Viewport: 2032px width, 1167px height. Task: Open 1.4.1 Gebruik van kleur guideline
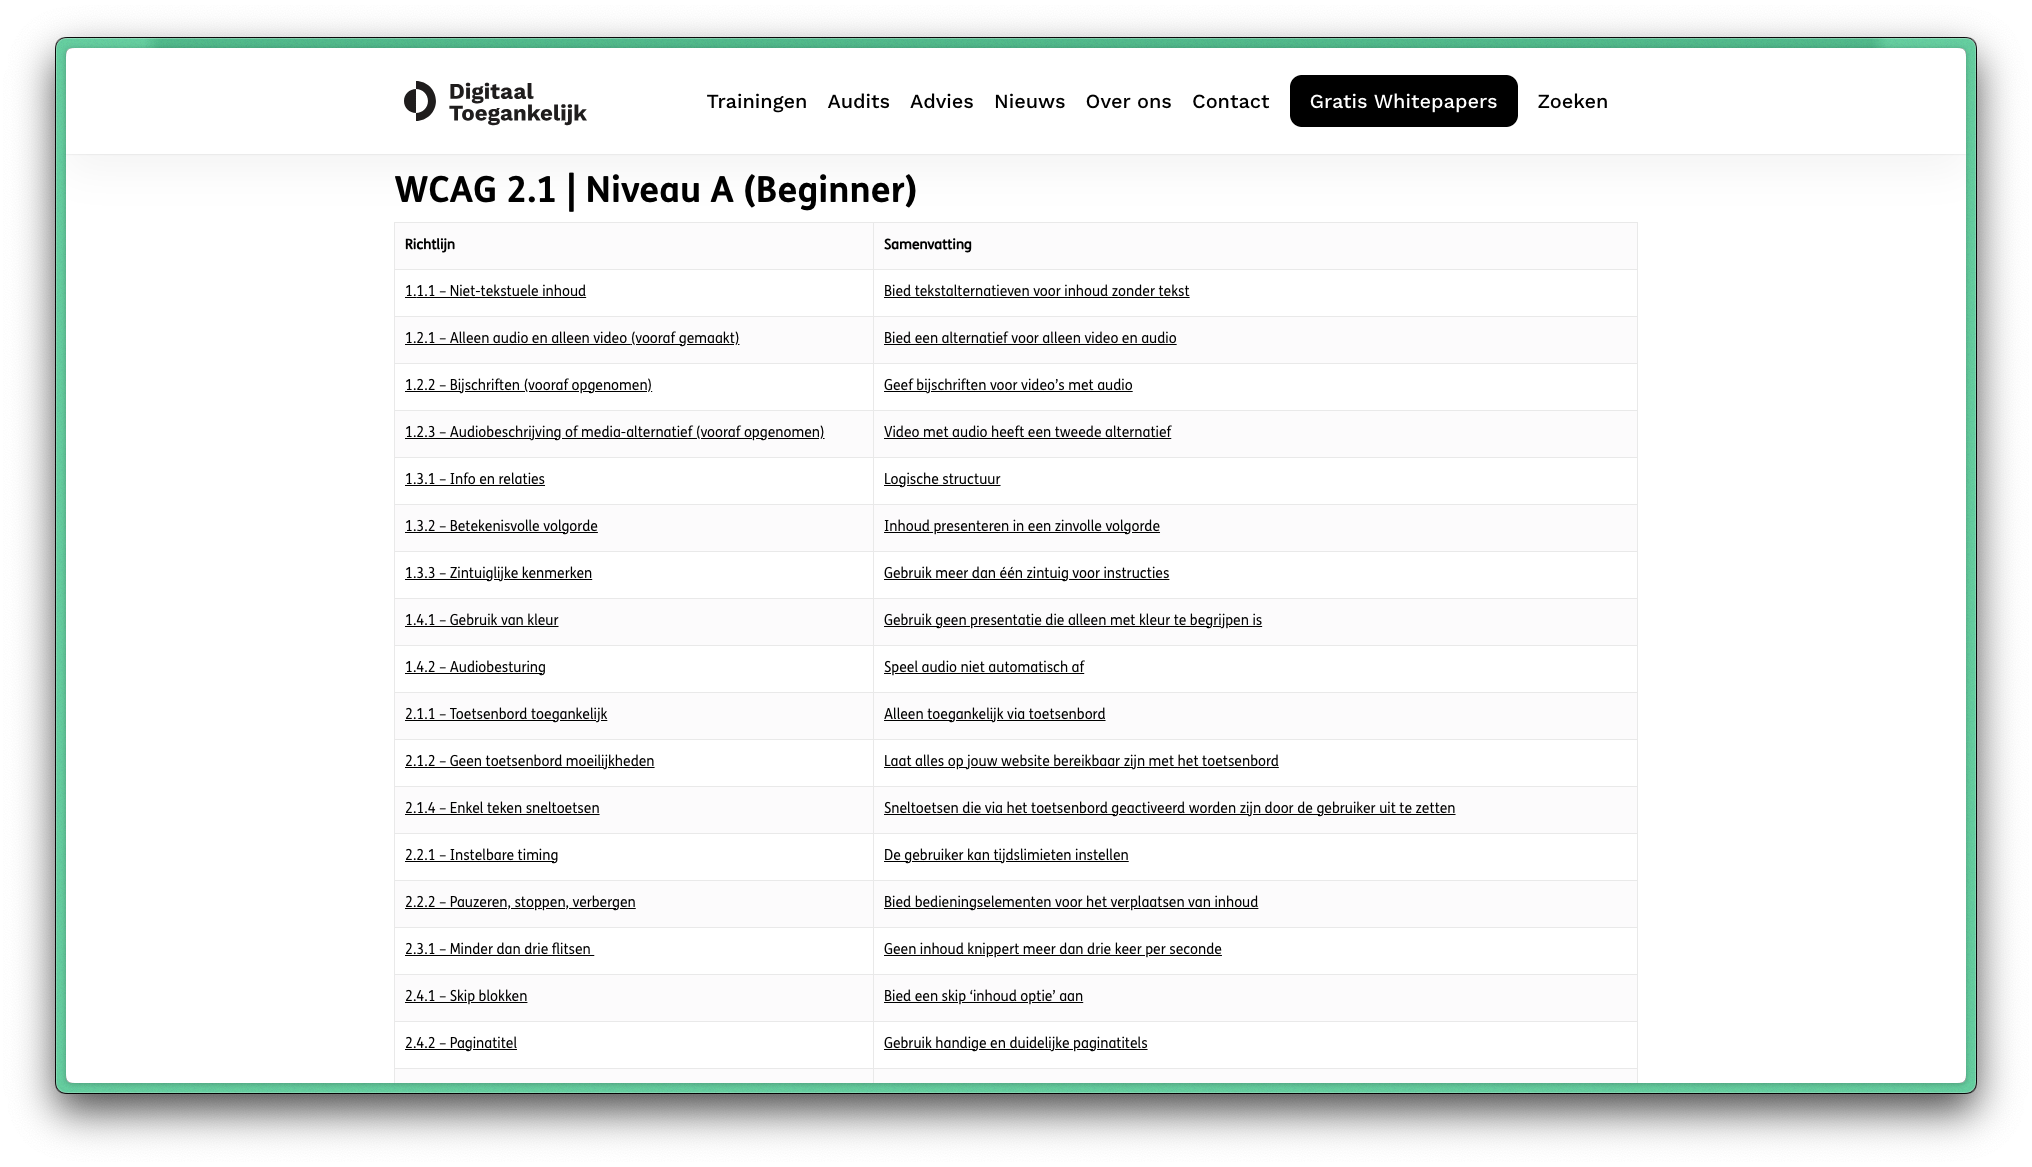coord(481,620)
